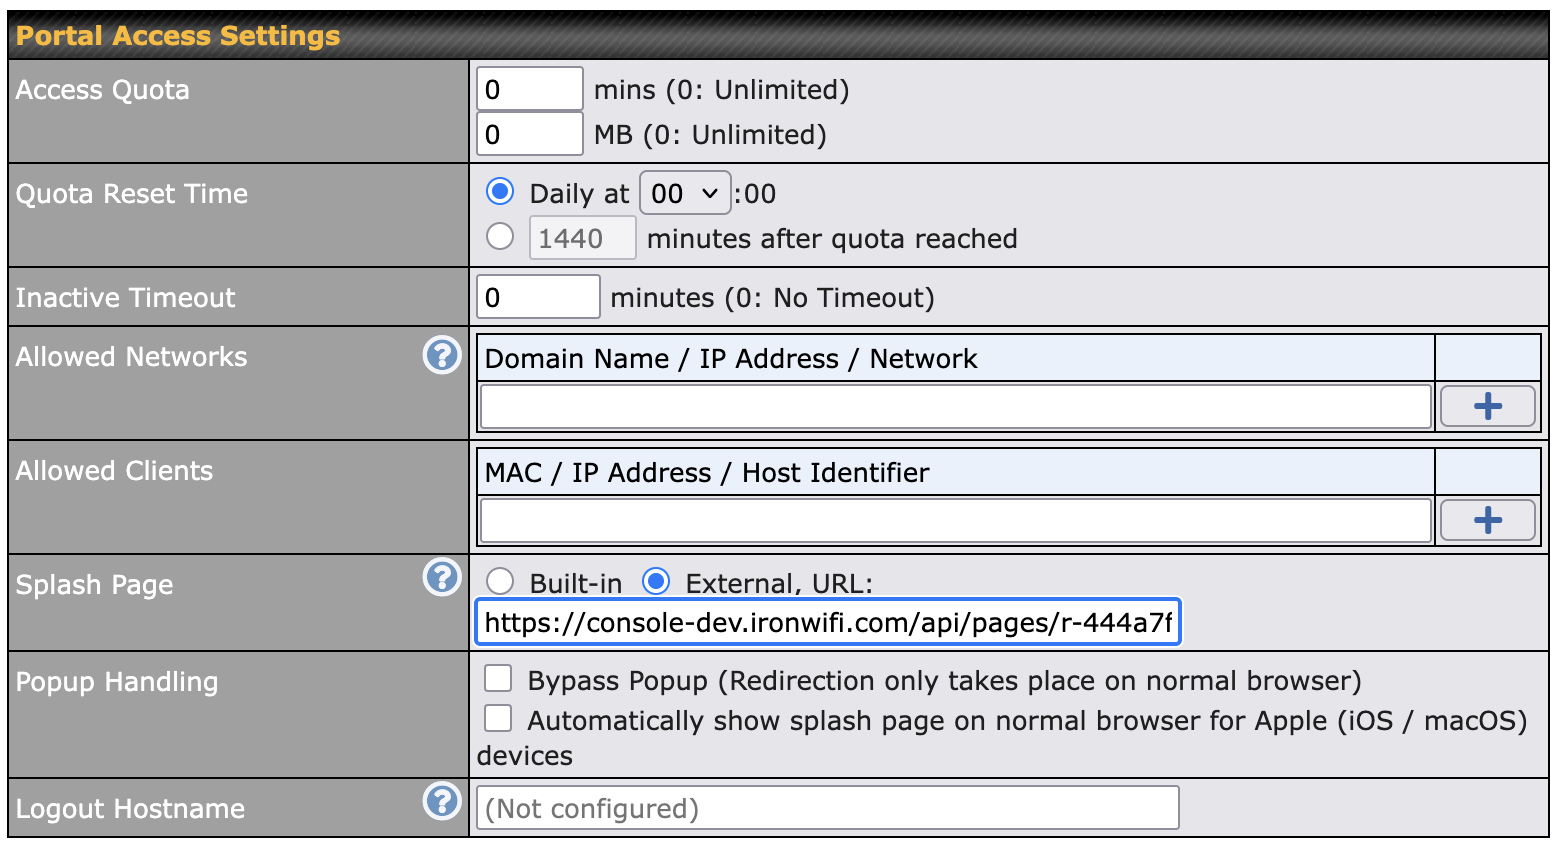Image resolution: width=1564 pixels, height=846 pixels.
Task: Open help for Logout Hostname
Action: point(441,801)
